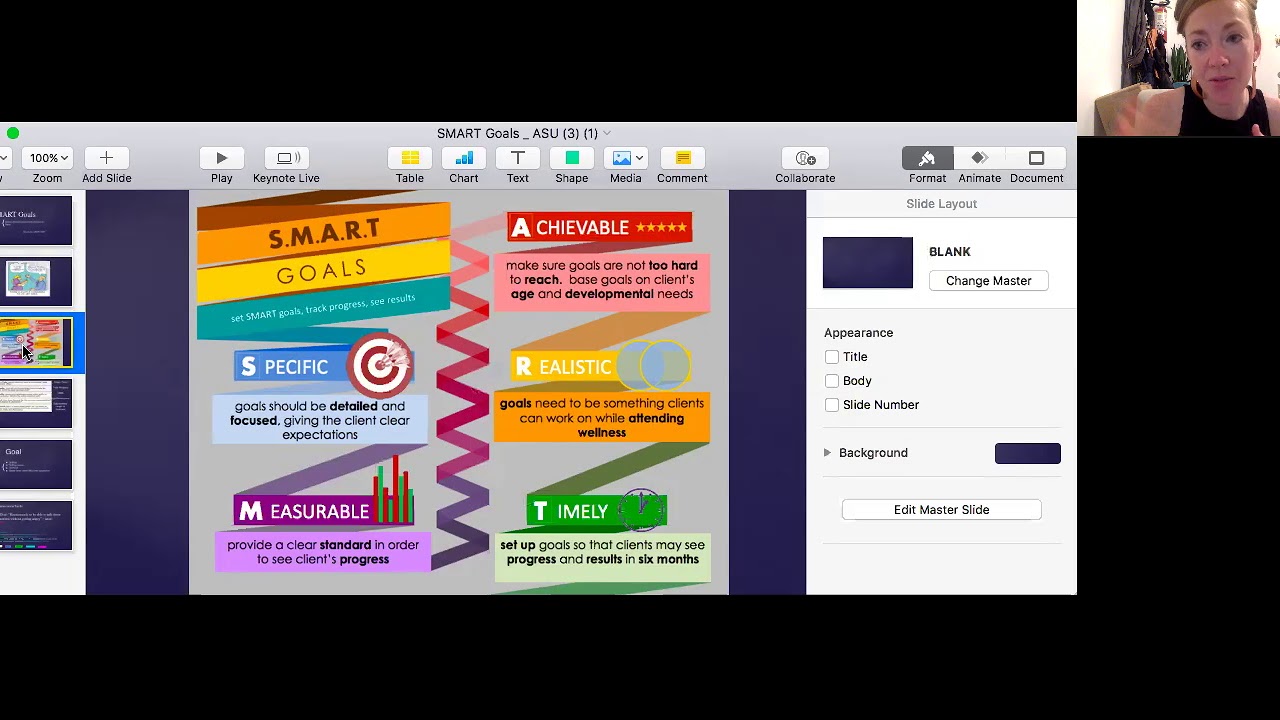Enable the Body checkbox
This screenshot has width=1280, height=720.
(x=832, y=381)
